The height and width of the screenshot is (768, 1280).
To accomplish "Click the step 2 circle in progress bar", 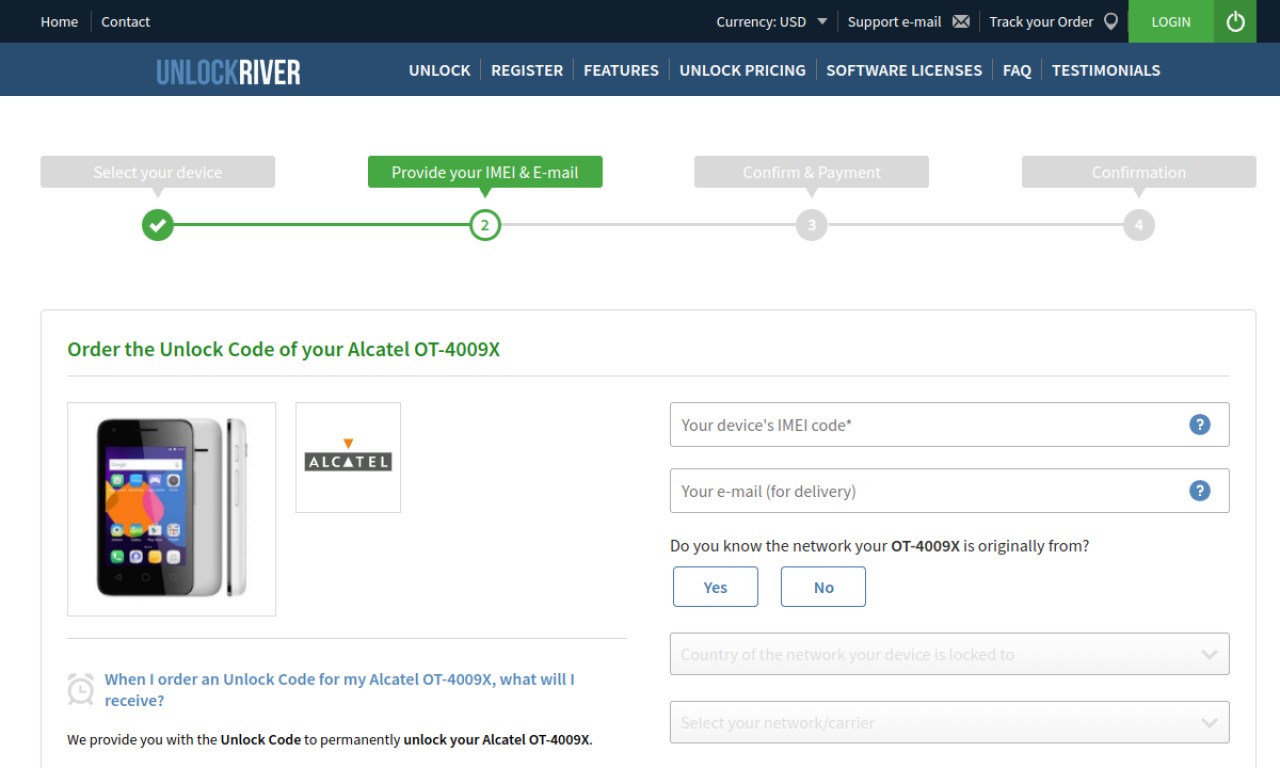I will point(485,225).
